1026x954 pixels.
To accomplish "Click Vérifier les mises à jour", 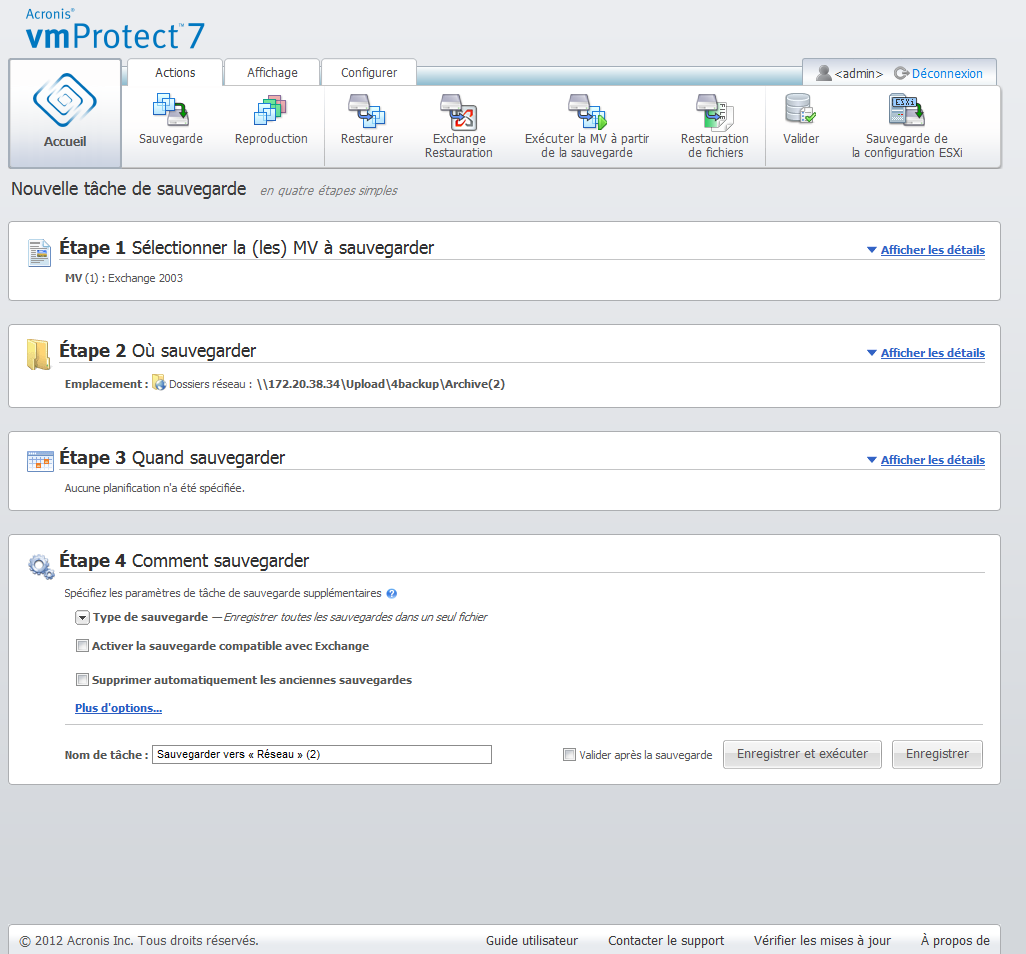I will pyautogui.click(x=822, y=940).
